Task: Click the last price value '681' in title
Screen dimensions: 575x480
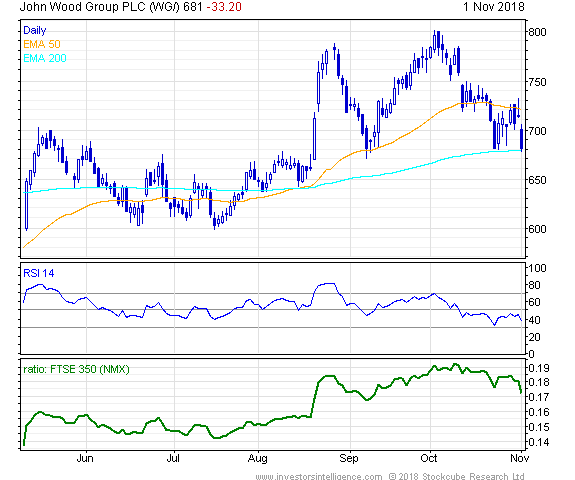Action: click(193, 7)
